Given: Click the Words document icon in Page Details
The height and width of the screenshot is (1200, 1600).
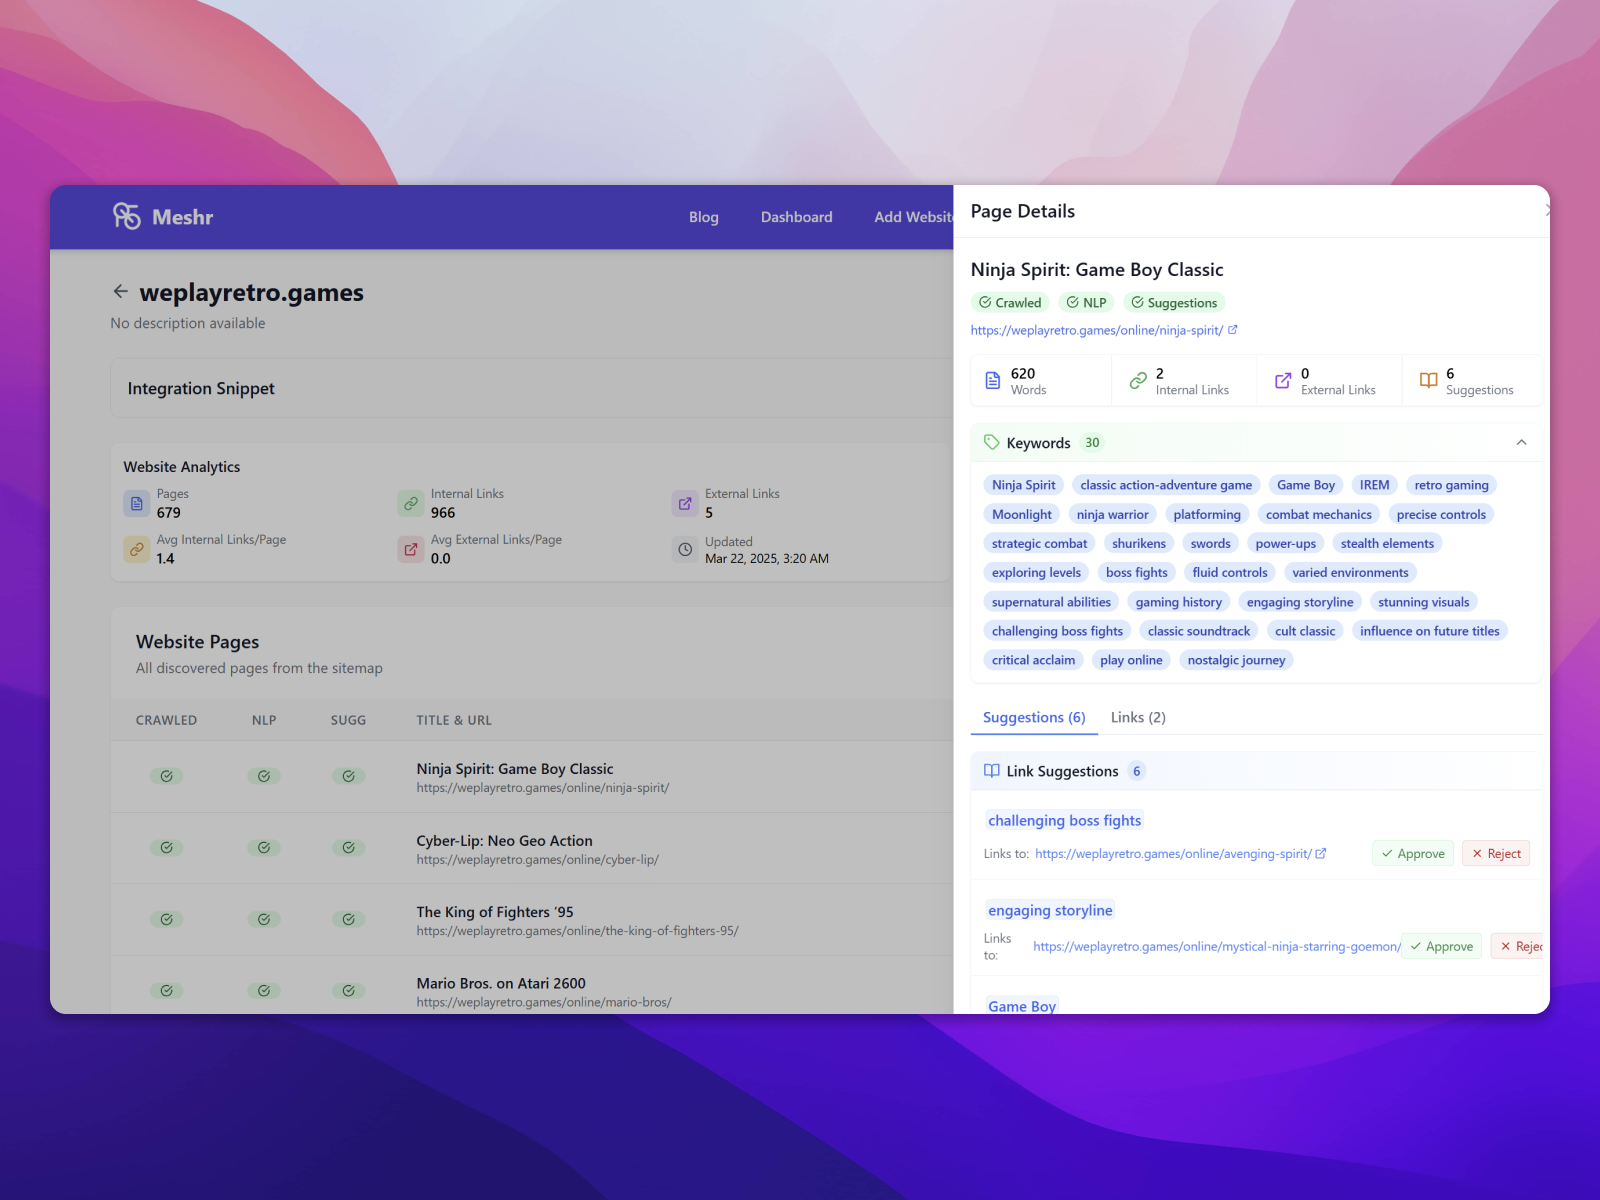Looking at the screenshot, I should pos(993,381).
